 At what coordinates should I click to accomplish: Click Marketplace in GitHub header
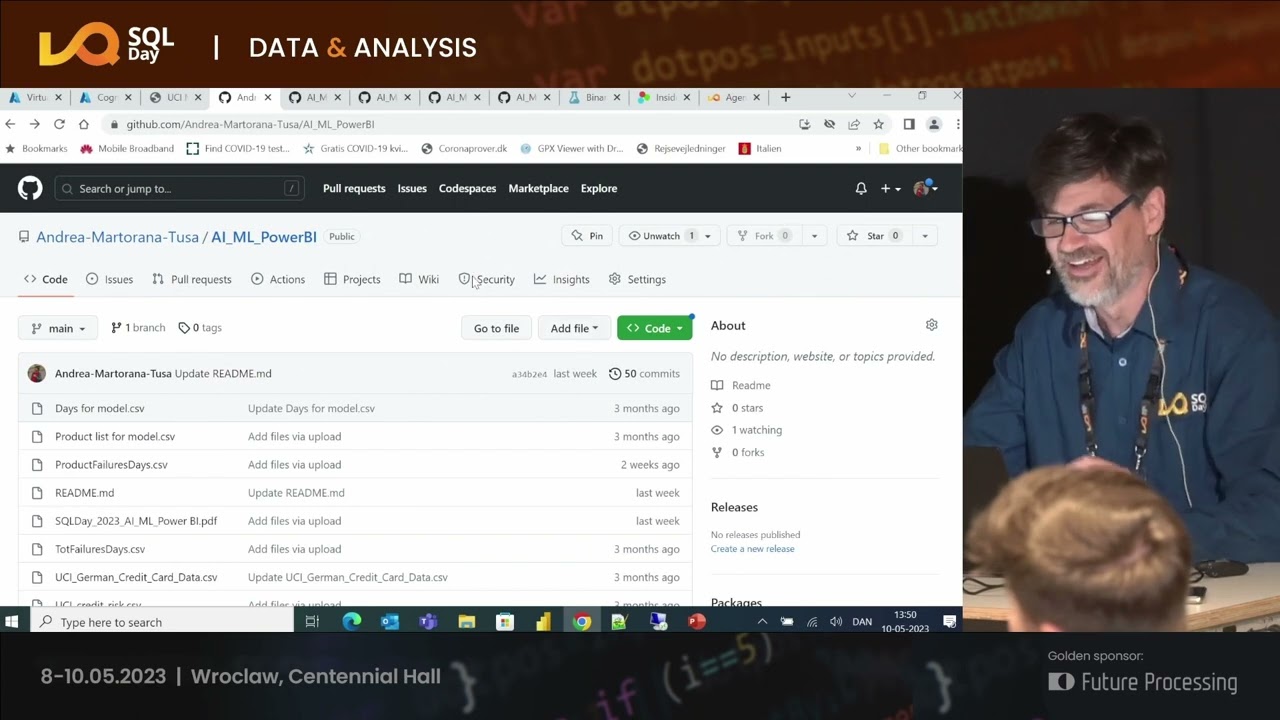point(538,188)
